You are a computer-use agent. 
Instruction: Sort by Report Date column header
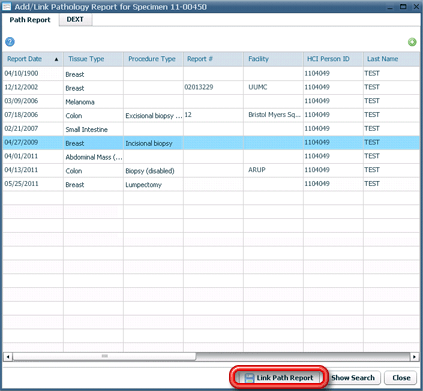tap(33, 59)
